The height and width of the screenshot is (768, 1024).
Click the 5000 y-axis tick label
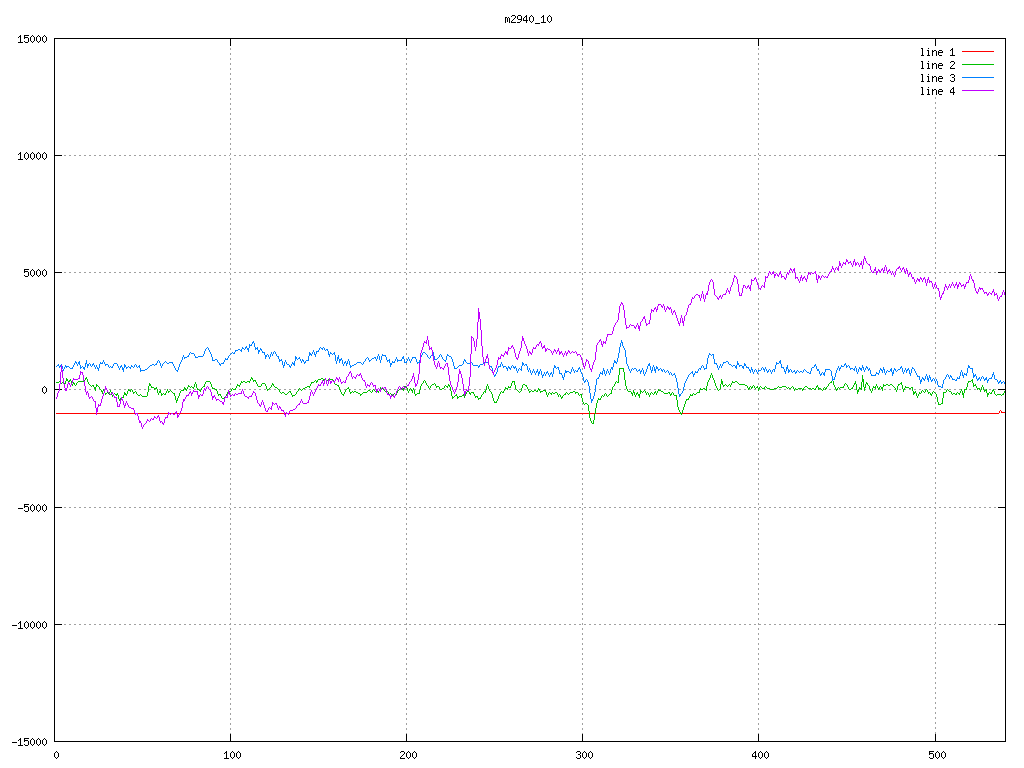35,273
